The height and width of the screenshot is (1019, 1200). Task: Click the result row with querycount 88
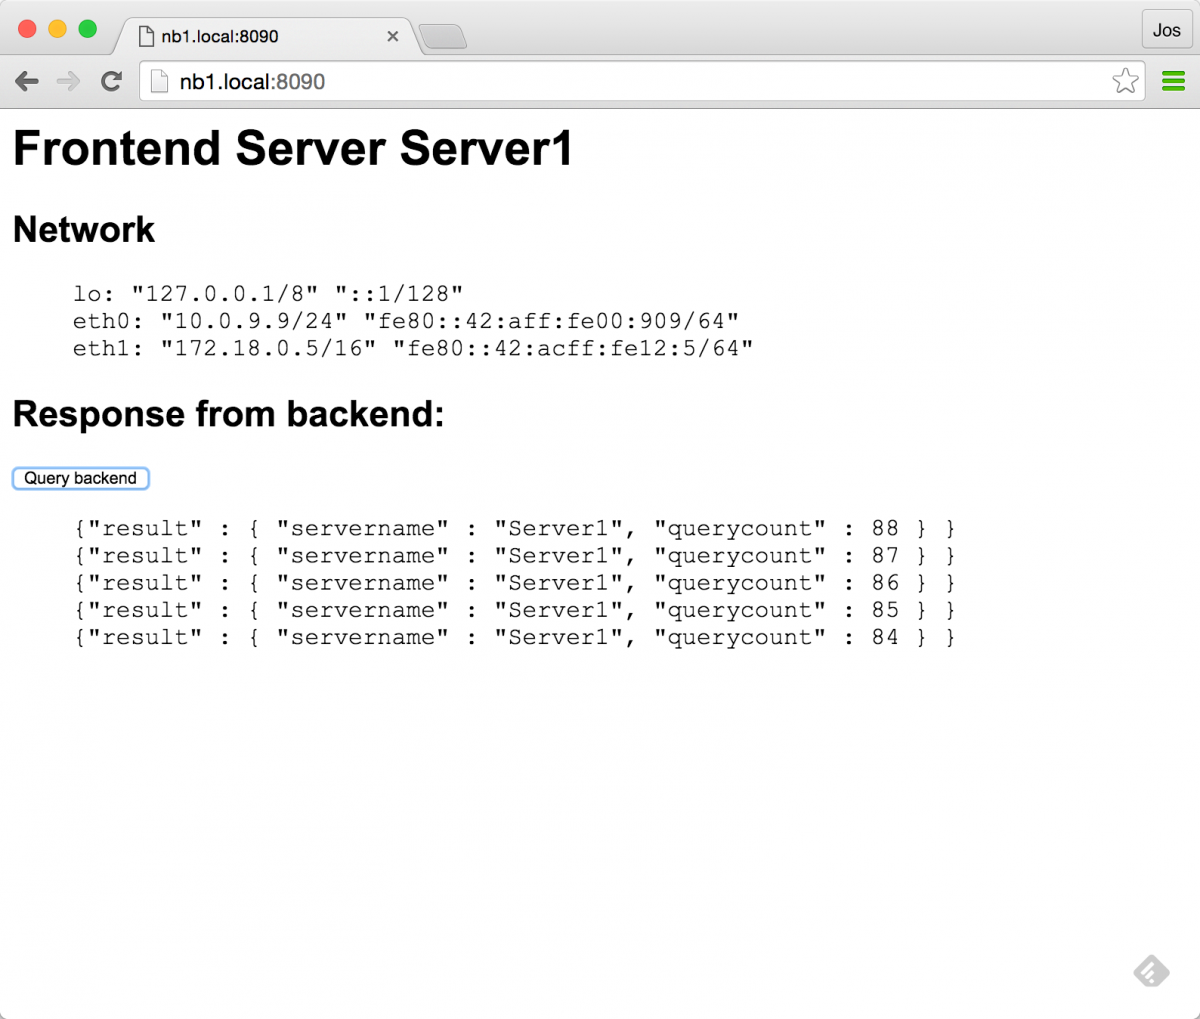(x=515, y=528)
